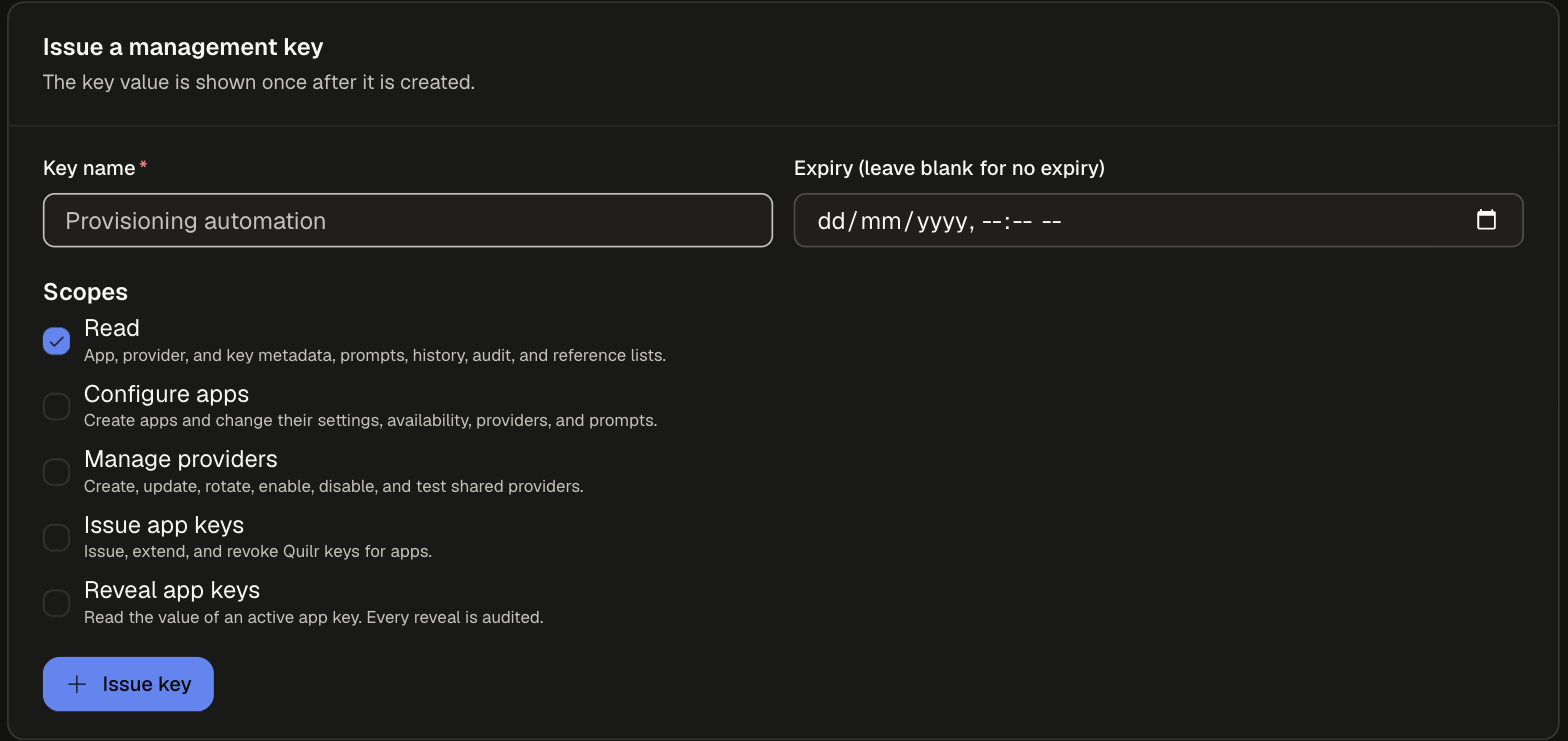Open the expiry calendar picker icon
Screen dimensions: 1568x741
coord(1486,220)
